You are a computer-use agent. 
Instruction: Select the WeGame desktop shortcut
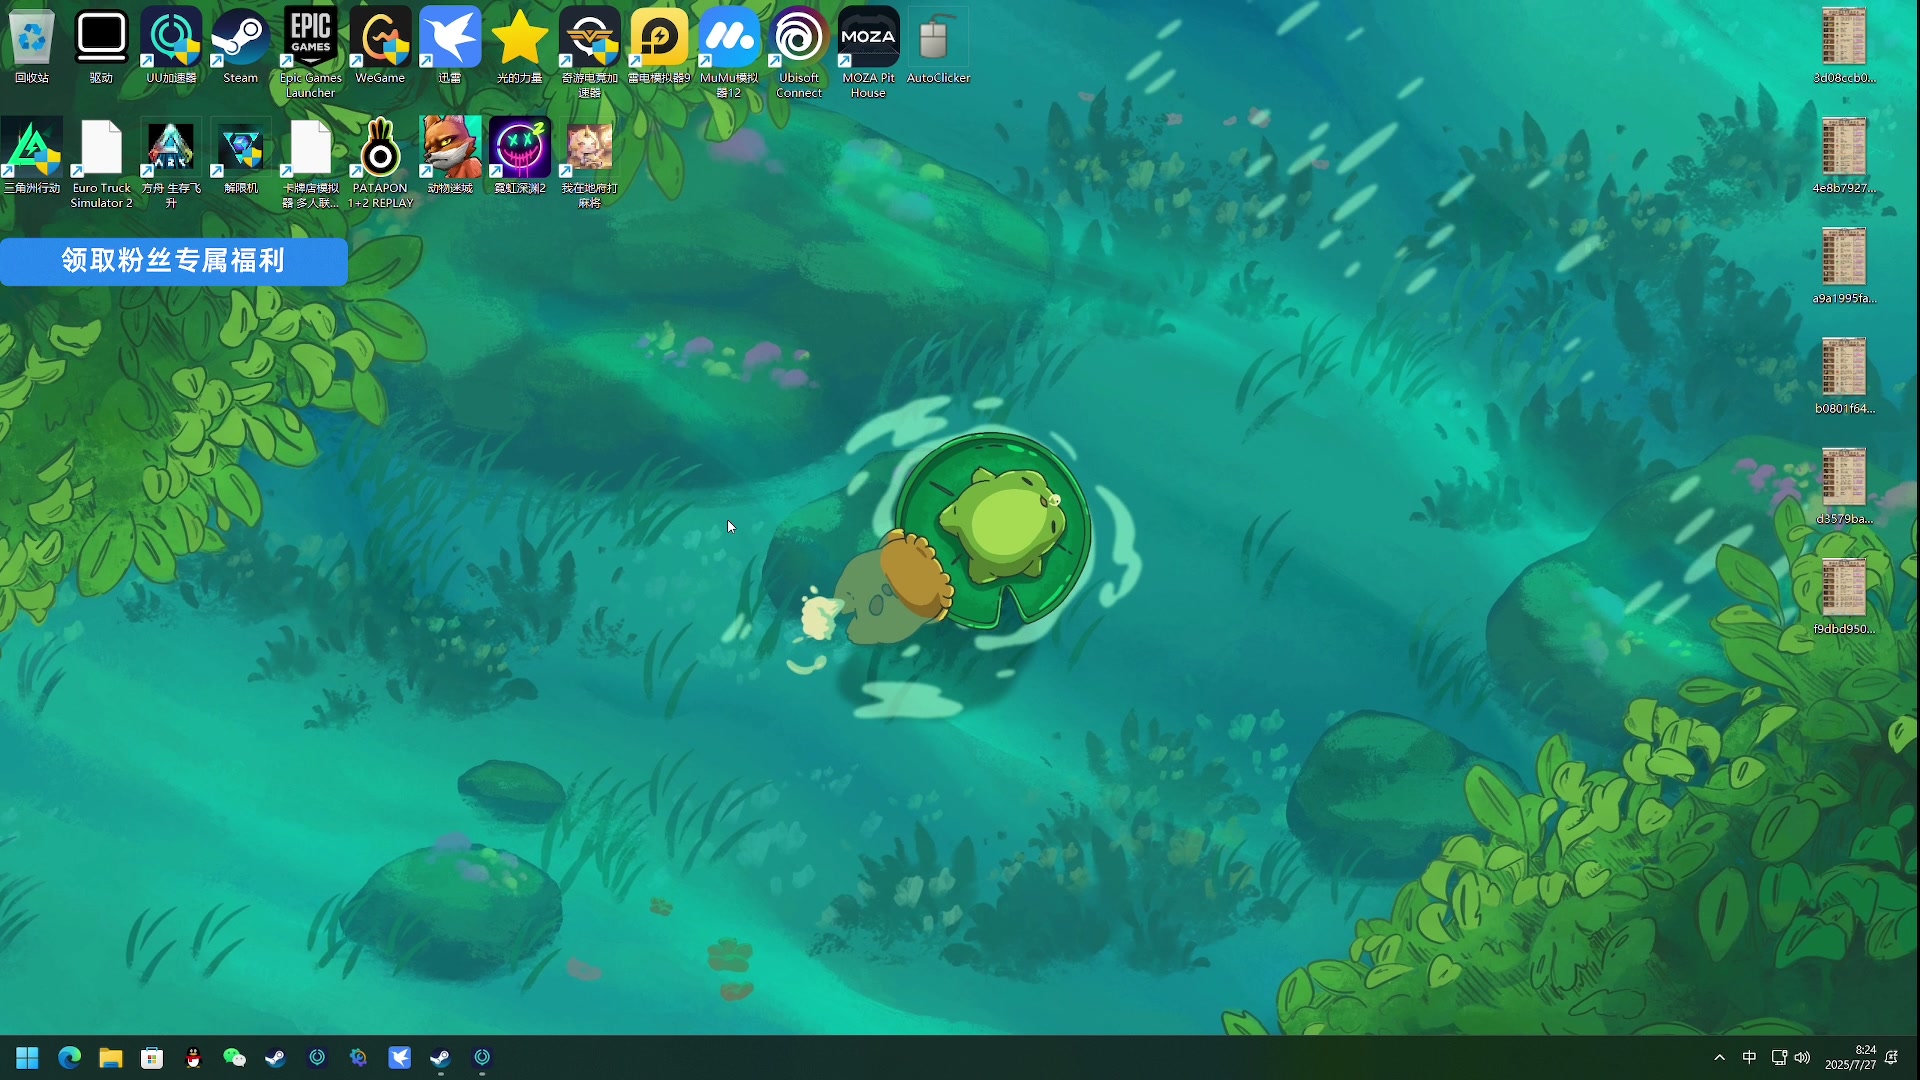tap(380, 47)
